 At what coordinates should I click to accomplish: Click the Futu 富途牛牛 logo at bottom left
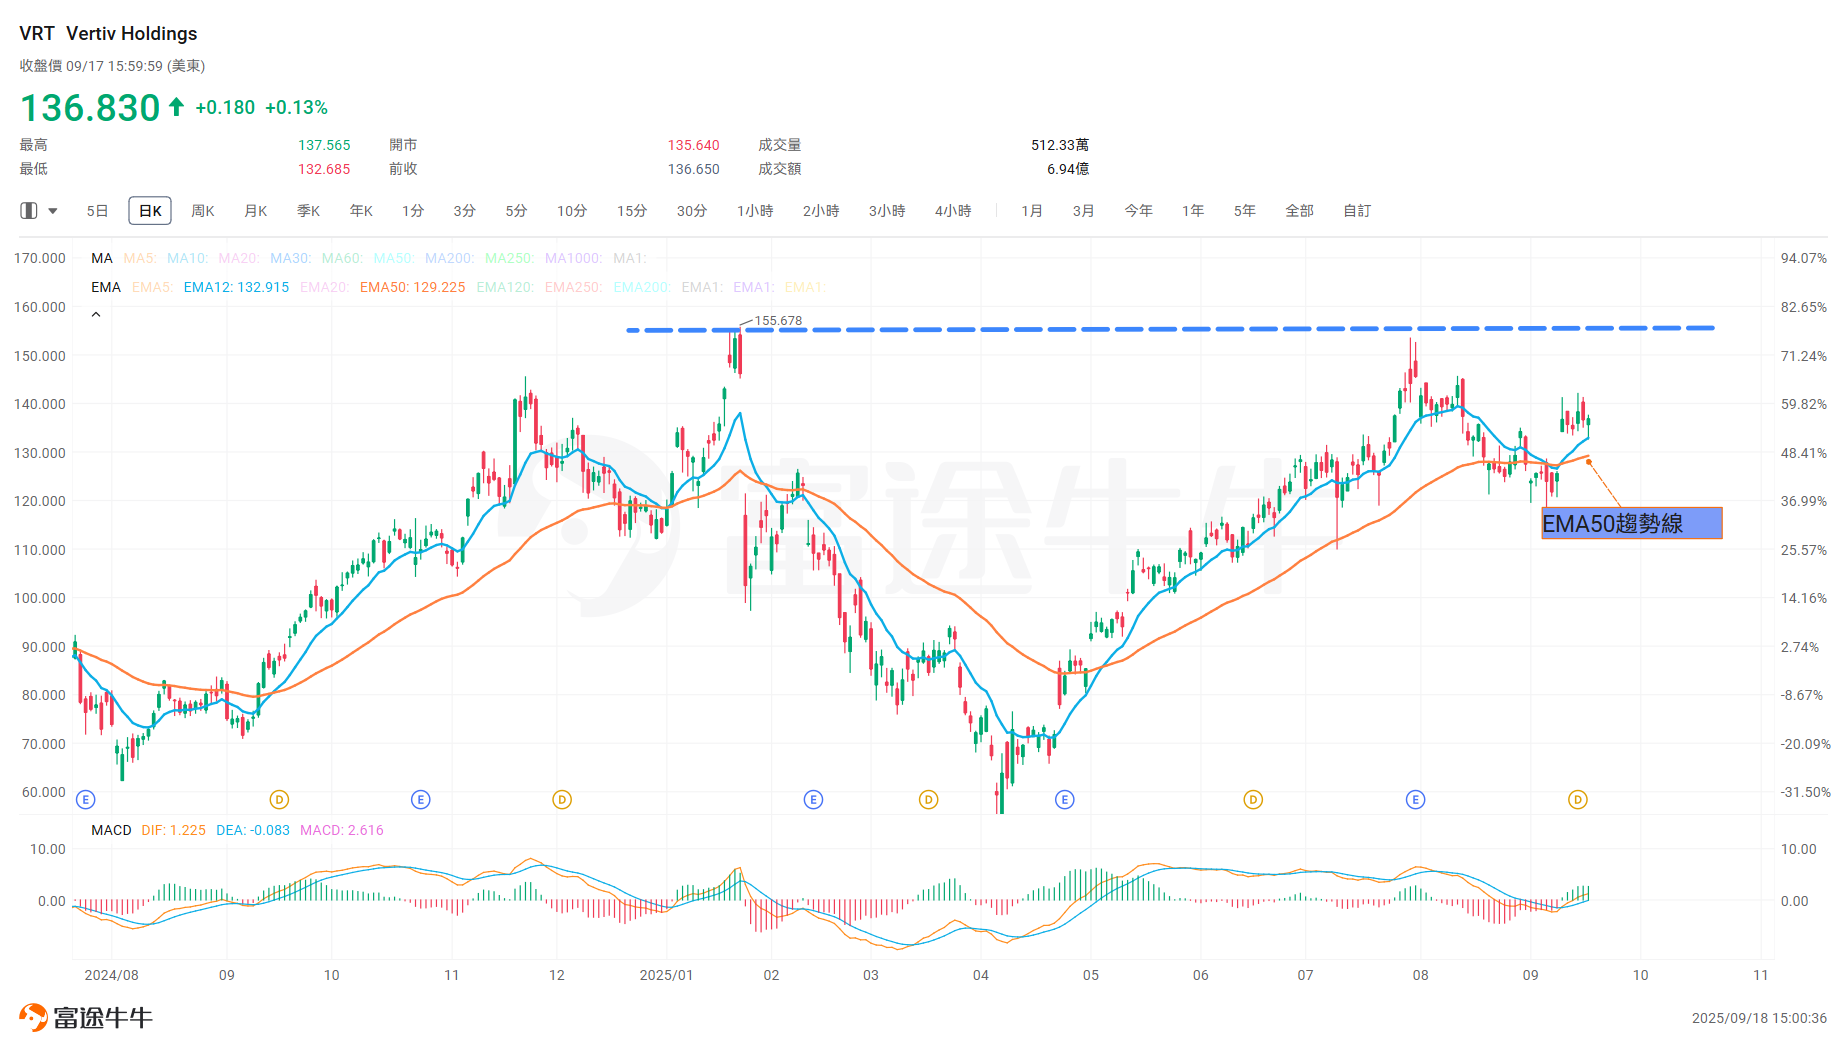[86, 1017]
